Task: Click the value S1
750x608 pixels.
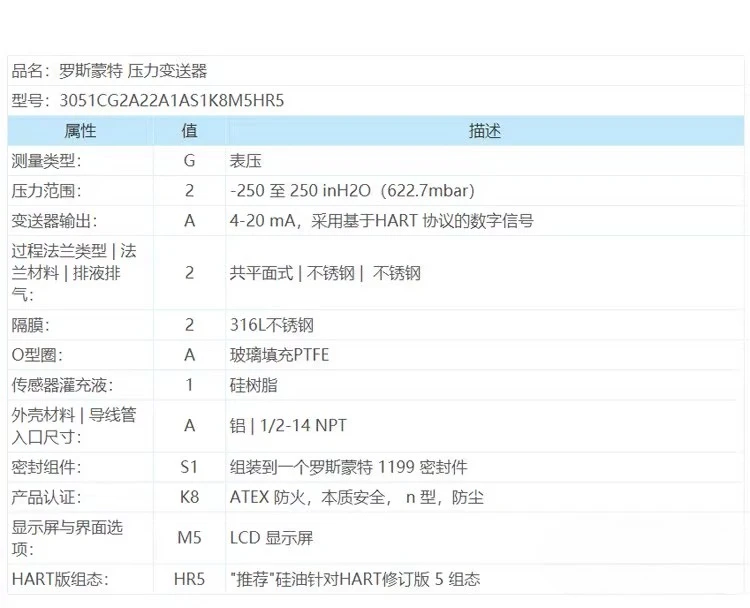Action: pyautogui.click(x=189, y=467)
